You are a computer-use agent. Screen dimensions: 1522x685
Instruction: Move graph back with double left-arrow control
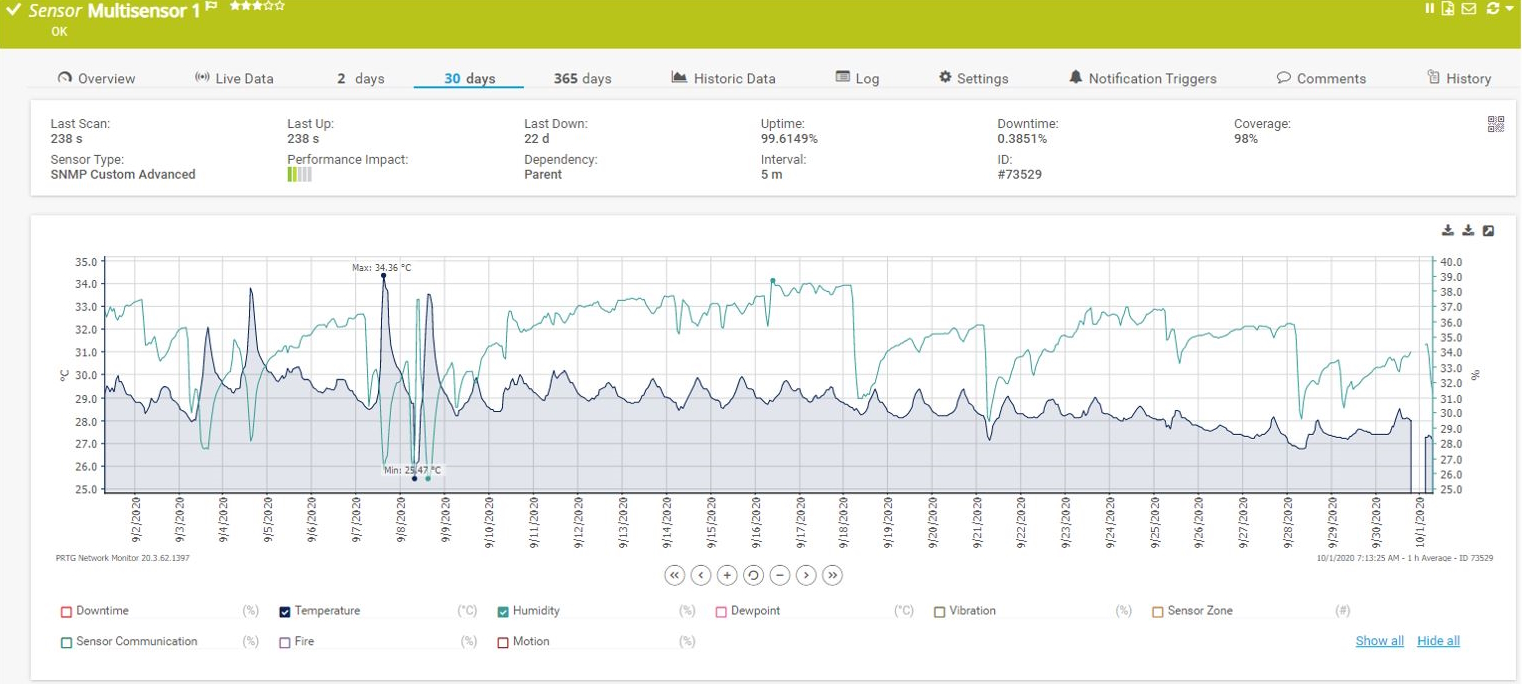(672, 575)
